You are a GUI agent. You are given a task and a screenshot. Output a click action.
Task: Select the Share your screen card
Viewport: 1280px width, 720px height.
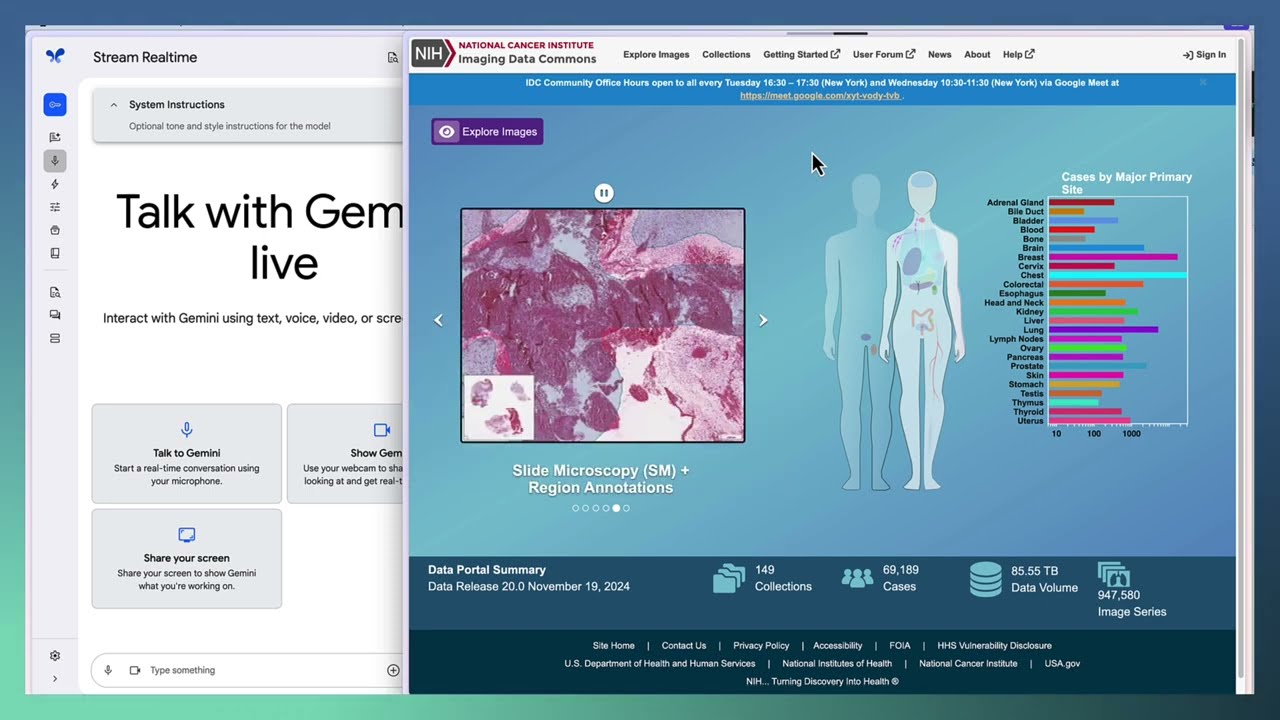pyautogui.click(x=187, y=559)
